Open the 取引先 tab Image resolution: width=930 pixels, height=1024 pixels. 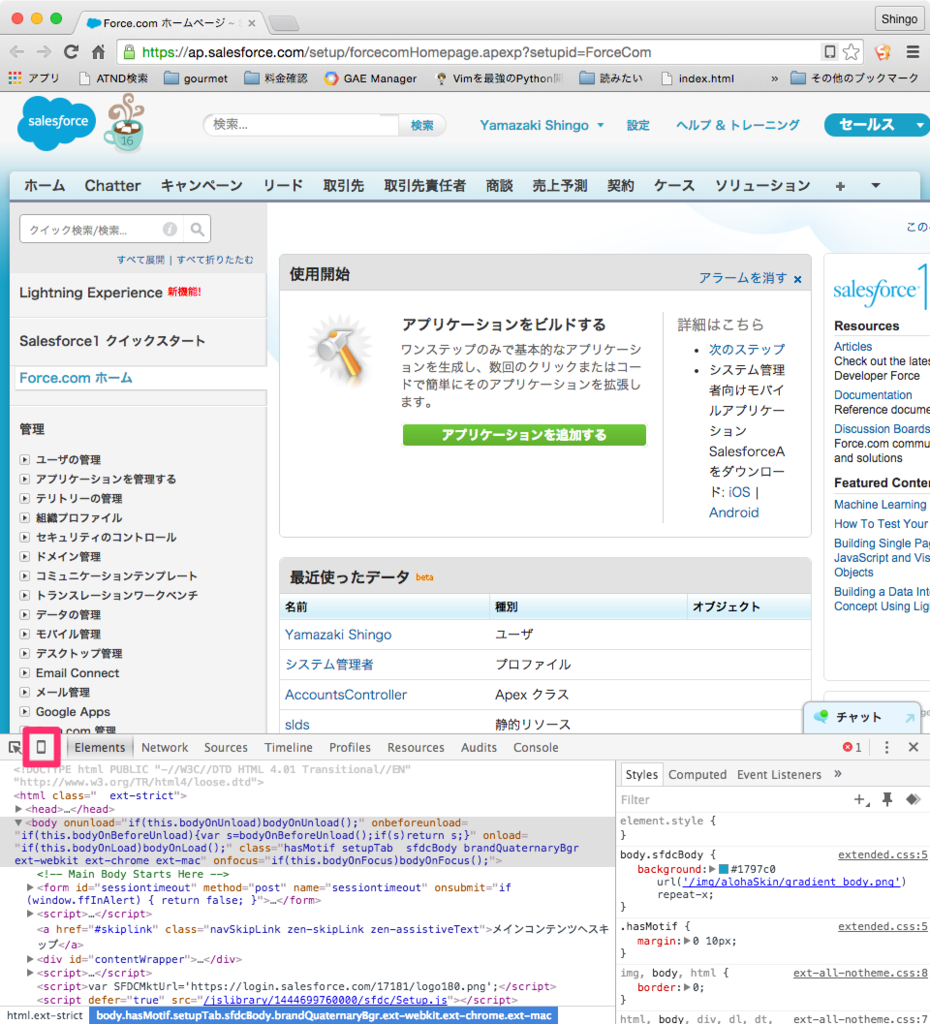click(x=344, y=185)
